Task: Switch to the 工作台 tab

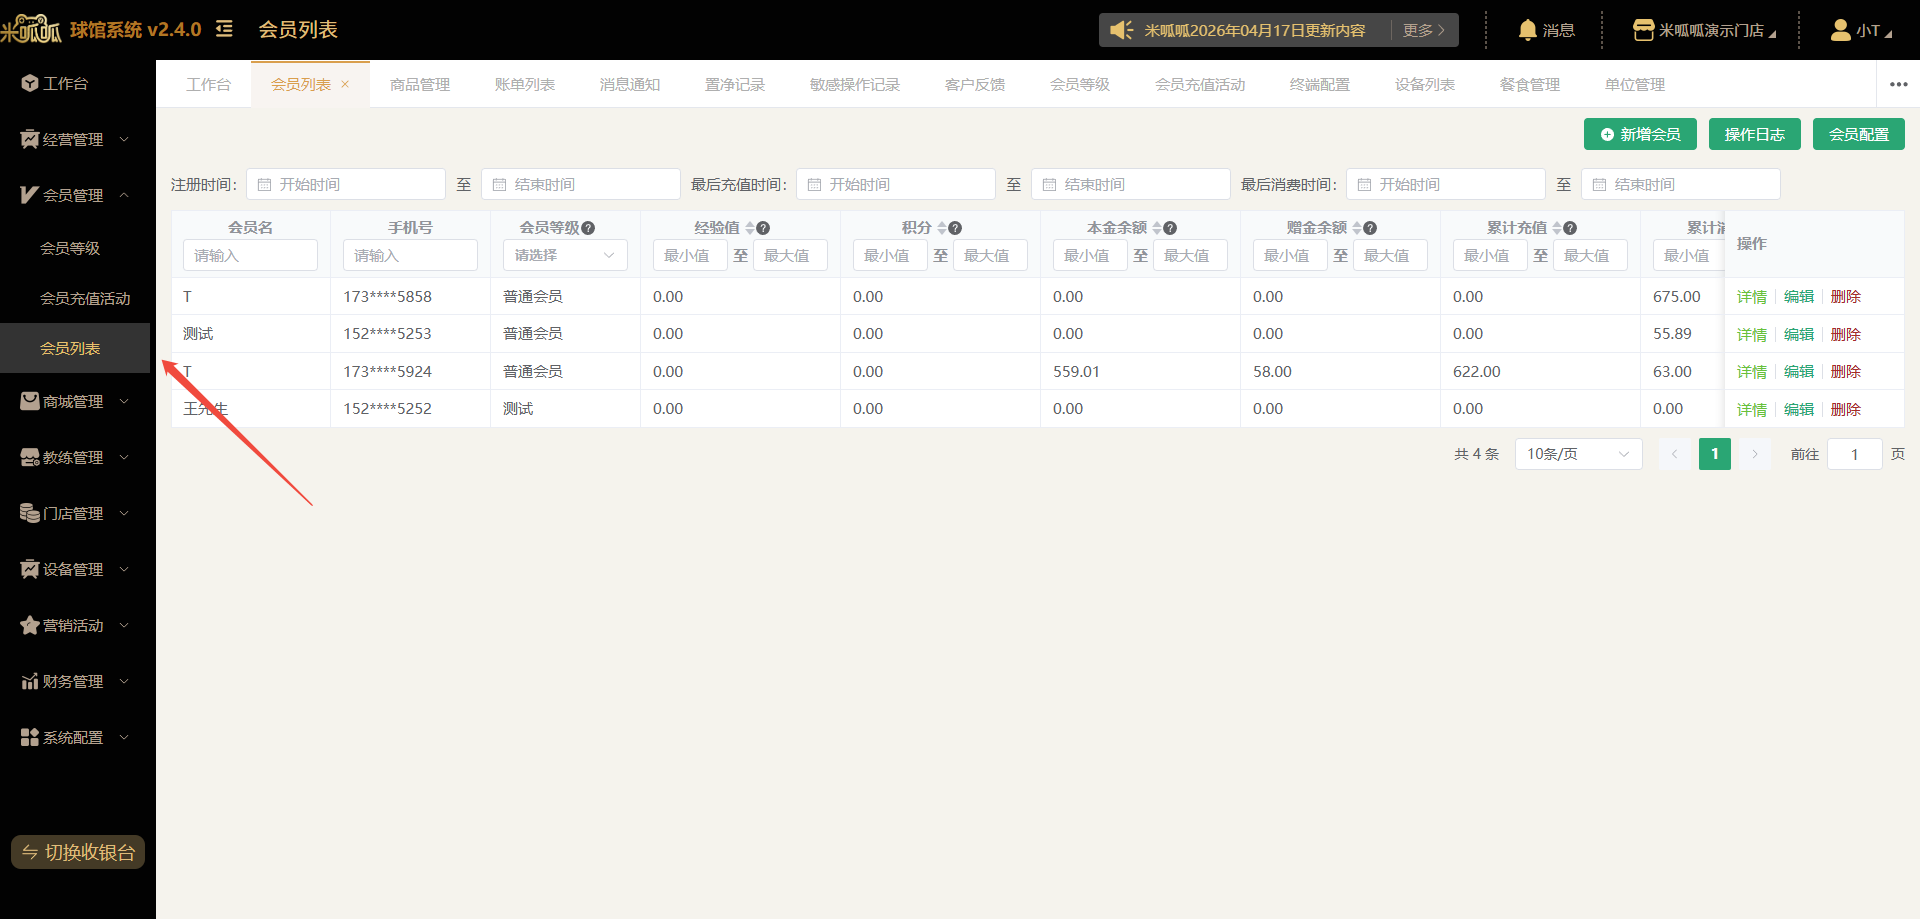Action: 208,84
